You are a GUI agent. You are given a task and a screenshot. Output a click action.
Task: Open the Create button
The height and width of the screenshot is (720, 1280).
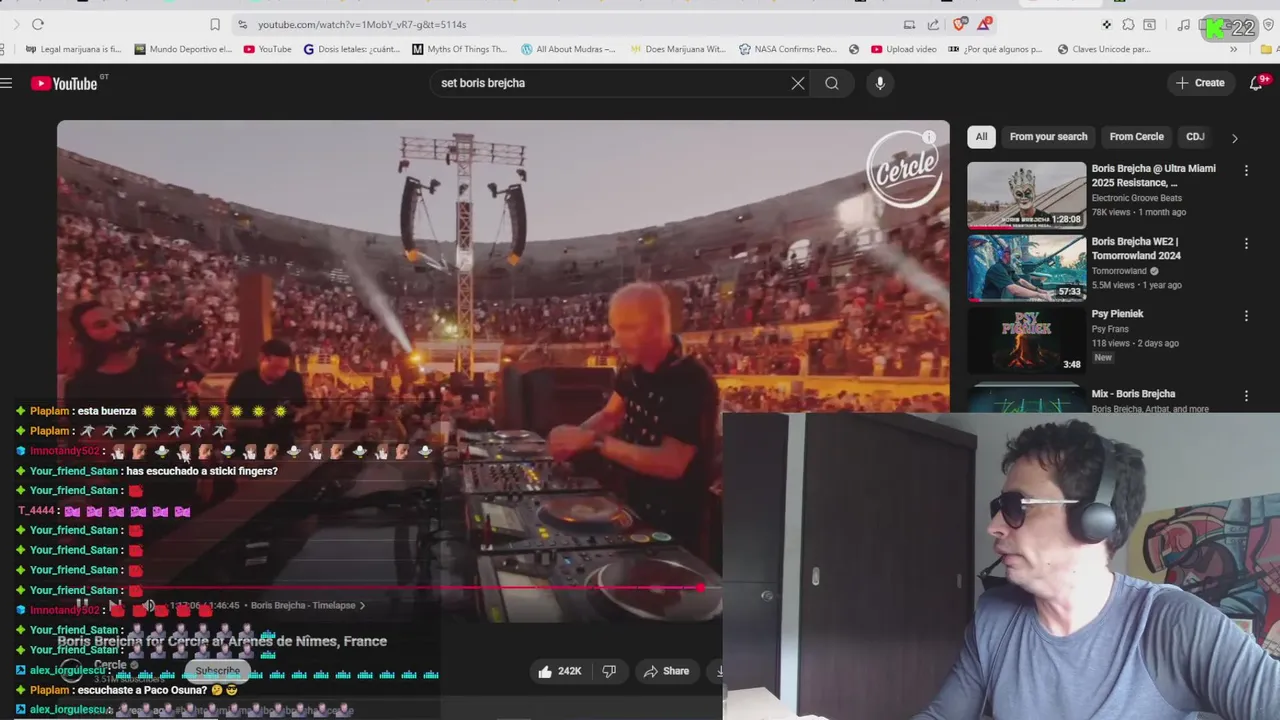pyautogui.click(x=1200, y=83)
